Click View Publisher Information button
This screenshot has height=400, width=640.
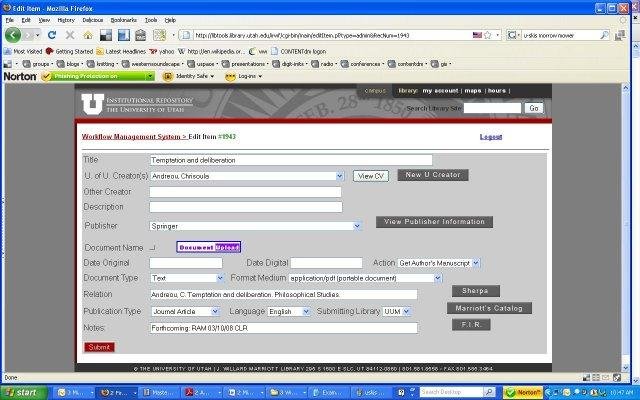434,222
